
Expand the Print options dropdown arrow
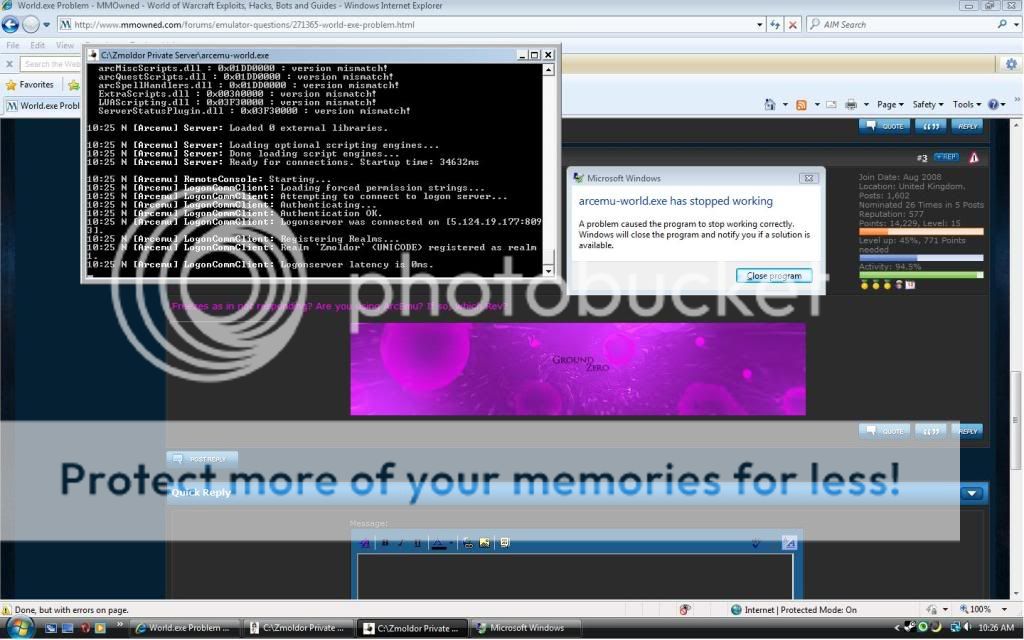(866, 105)
